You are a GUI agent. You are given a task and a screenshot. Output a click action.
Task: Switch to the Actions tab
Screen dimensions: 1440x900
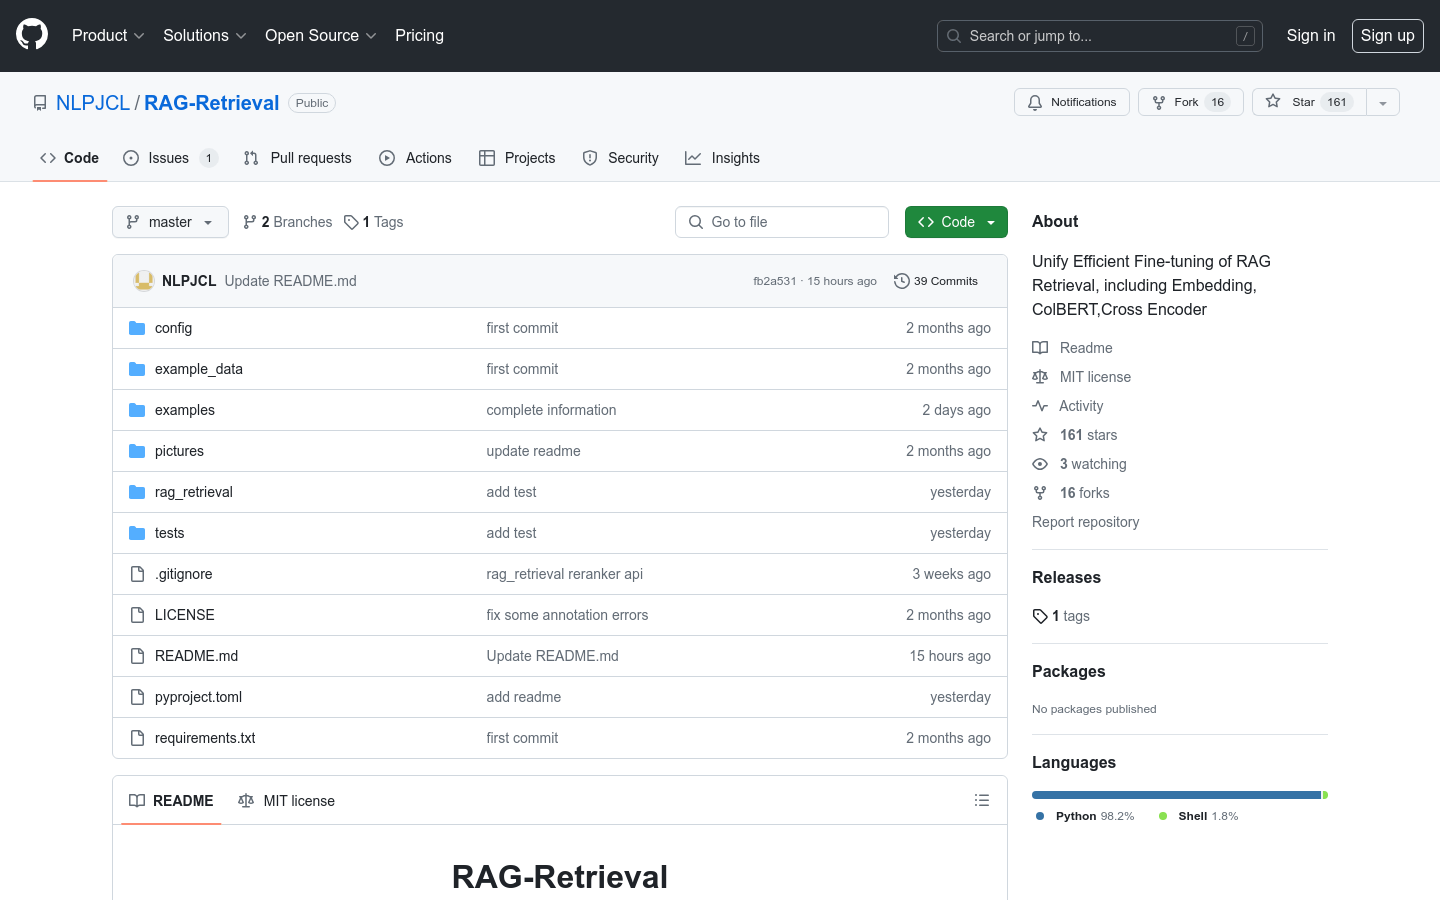416,158
